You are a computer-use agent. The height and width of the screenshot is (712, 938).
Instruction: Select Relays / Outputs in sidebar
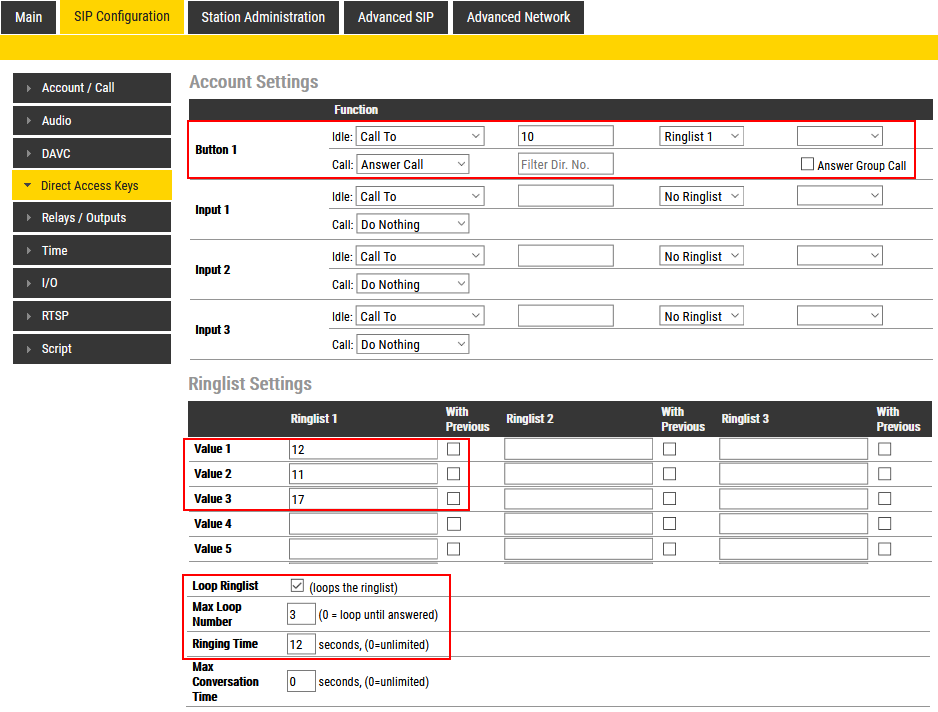(x=92, y=218)
